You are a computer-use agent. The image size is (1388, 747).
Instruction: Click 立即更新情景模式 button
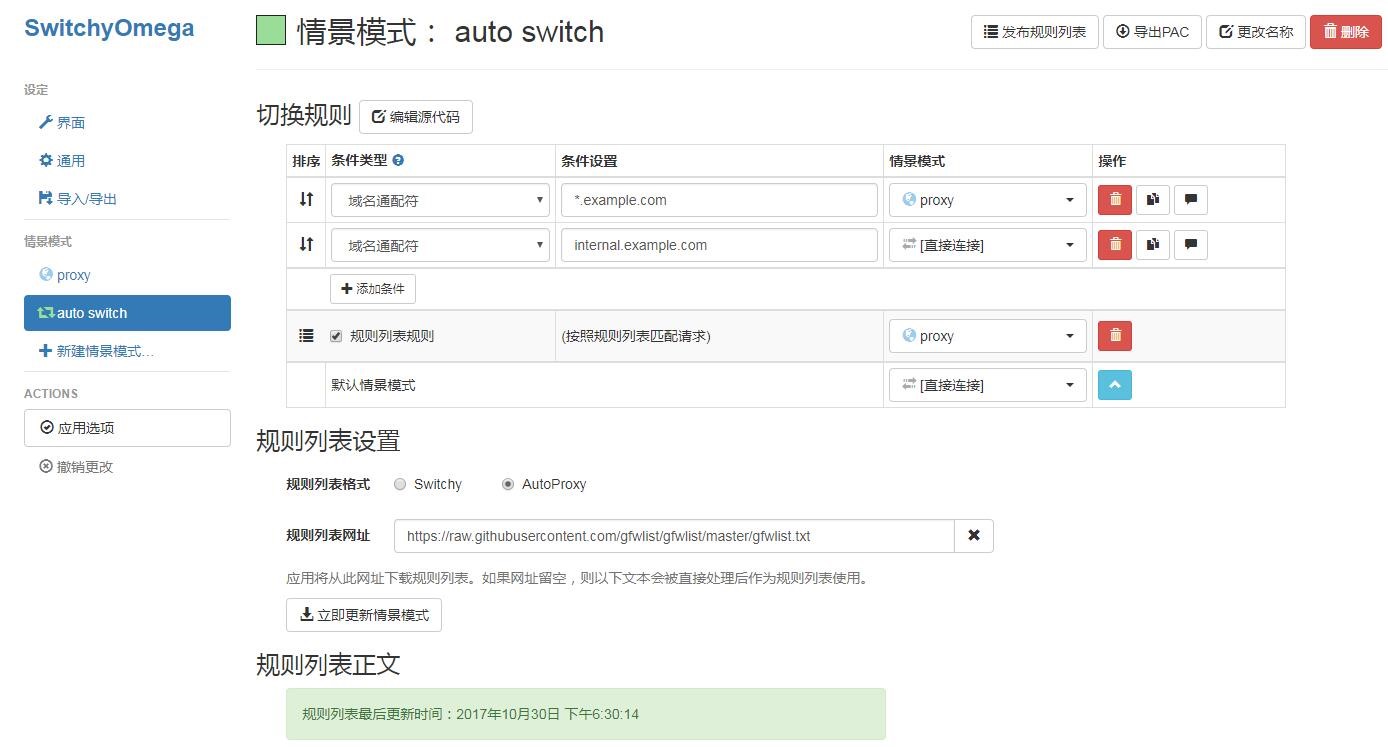[364, 615]
